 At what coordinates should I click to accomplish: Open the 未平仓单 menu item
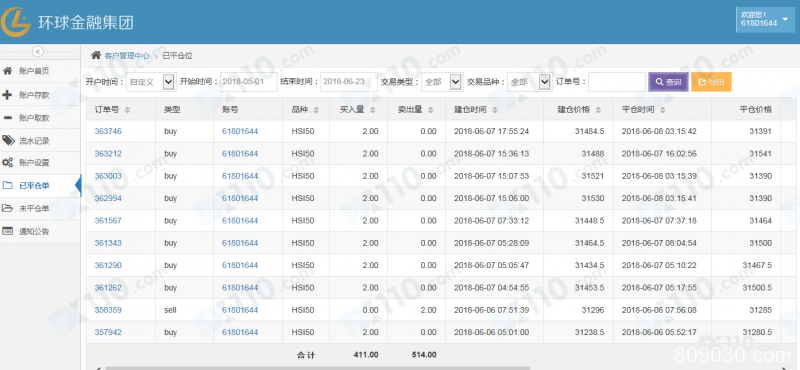(x=40, y=208)
